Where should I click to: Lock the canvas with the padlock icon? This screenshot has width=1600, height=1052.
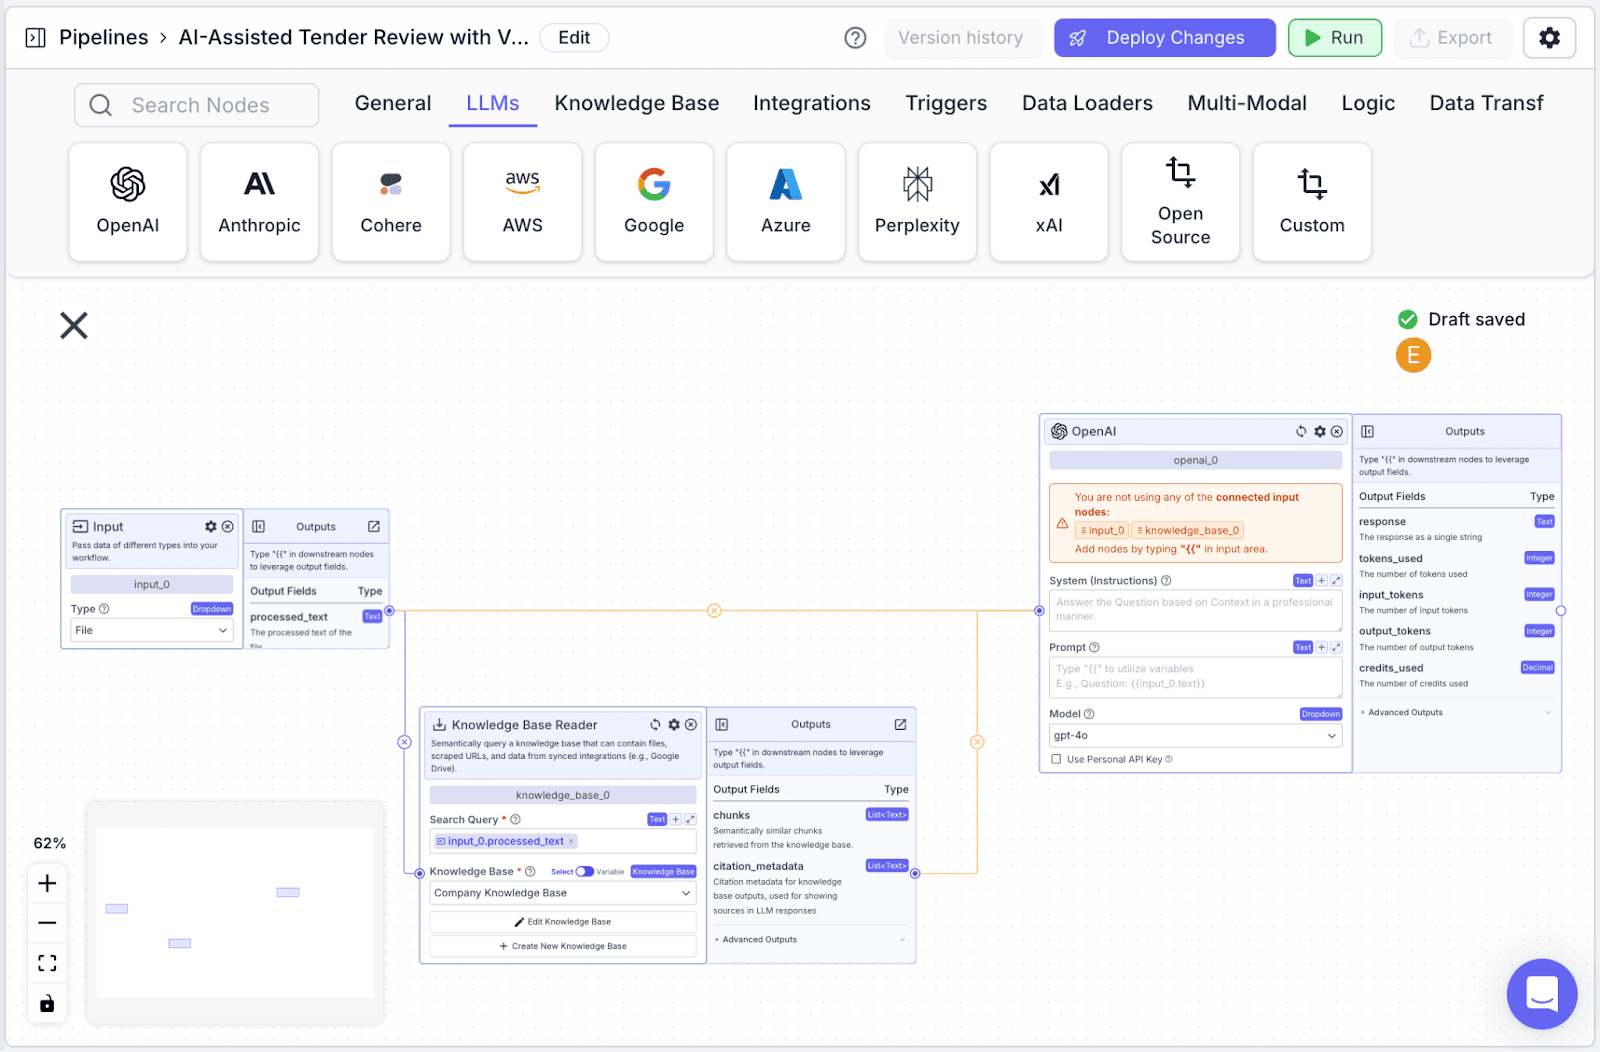pos(47,1003)
